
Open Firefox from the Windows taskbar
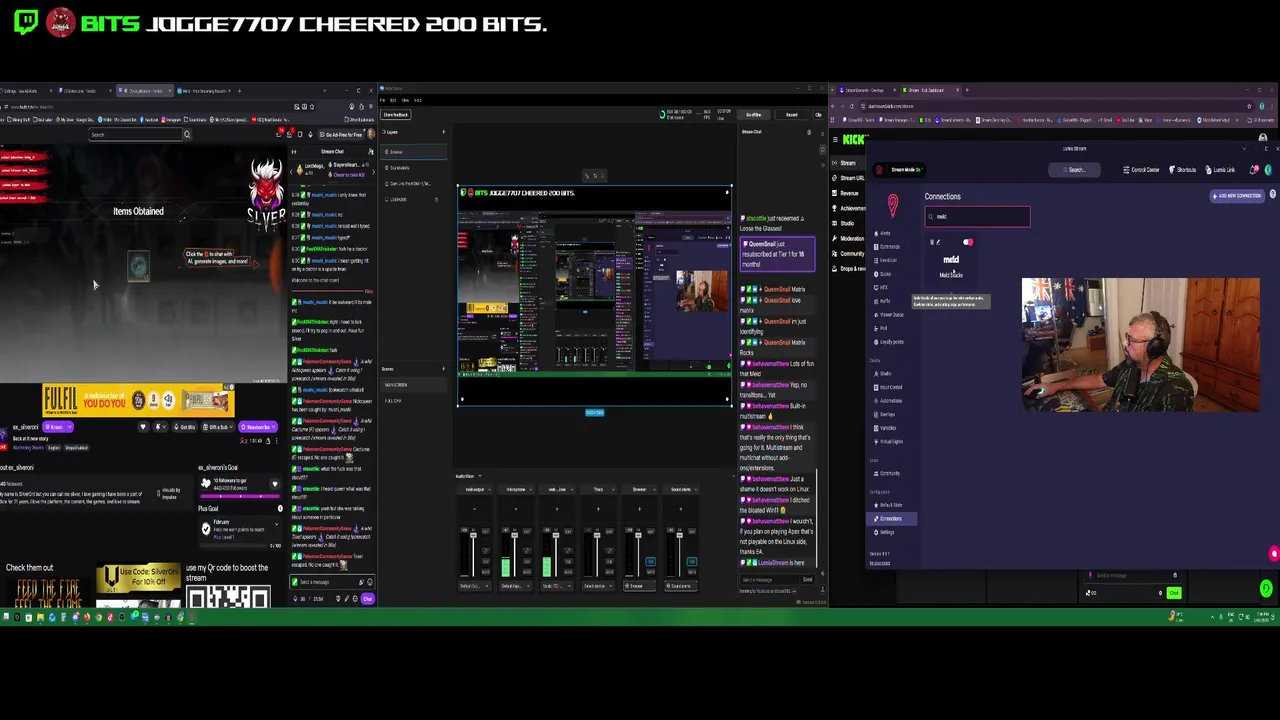(87, 616)
